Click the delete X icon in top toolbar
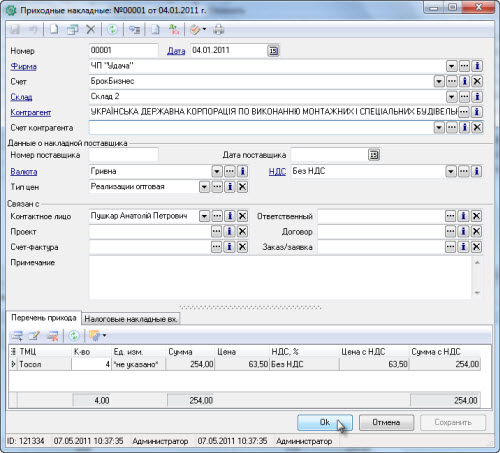This screenshot has height=453, width=500. click(91, 30)
